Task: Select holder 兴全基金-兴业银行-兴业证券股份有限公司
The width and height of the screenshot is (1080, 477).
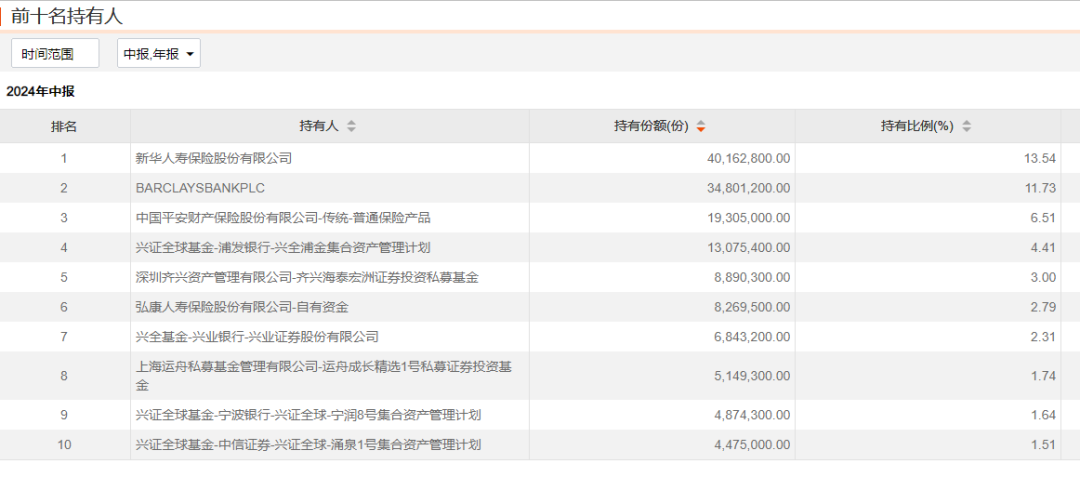Action: point(258,337)
